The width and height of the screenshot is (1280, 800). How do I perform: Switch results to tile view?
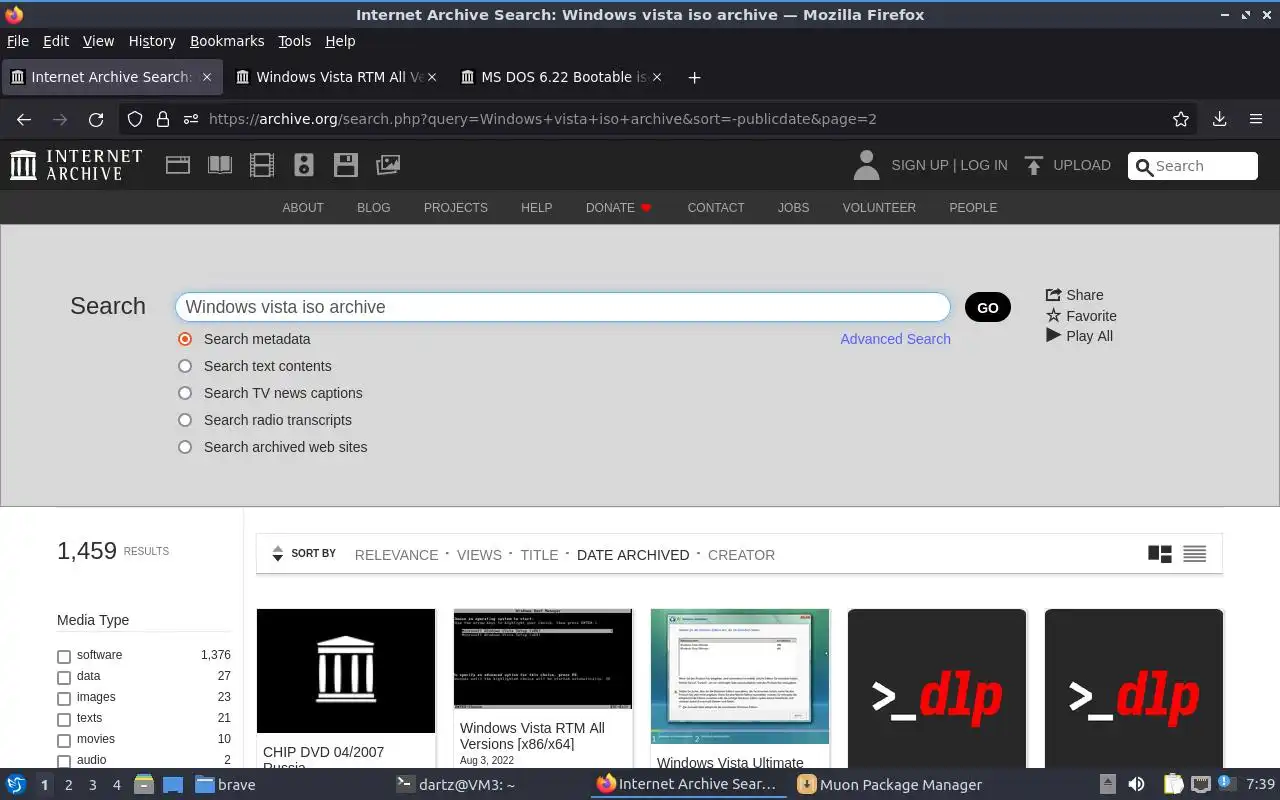pyautogui.click(x=1160, y=554)
